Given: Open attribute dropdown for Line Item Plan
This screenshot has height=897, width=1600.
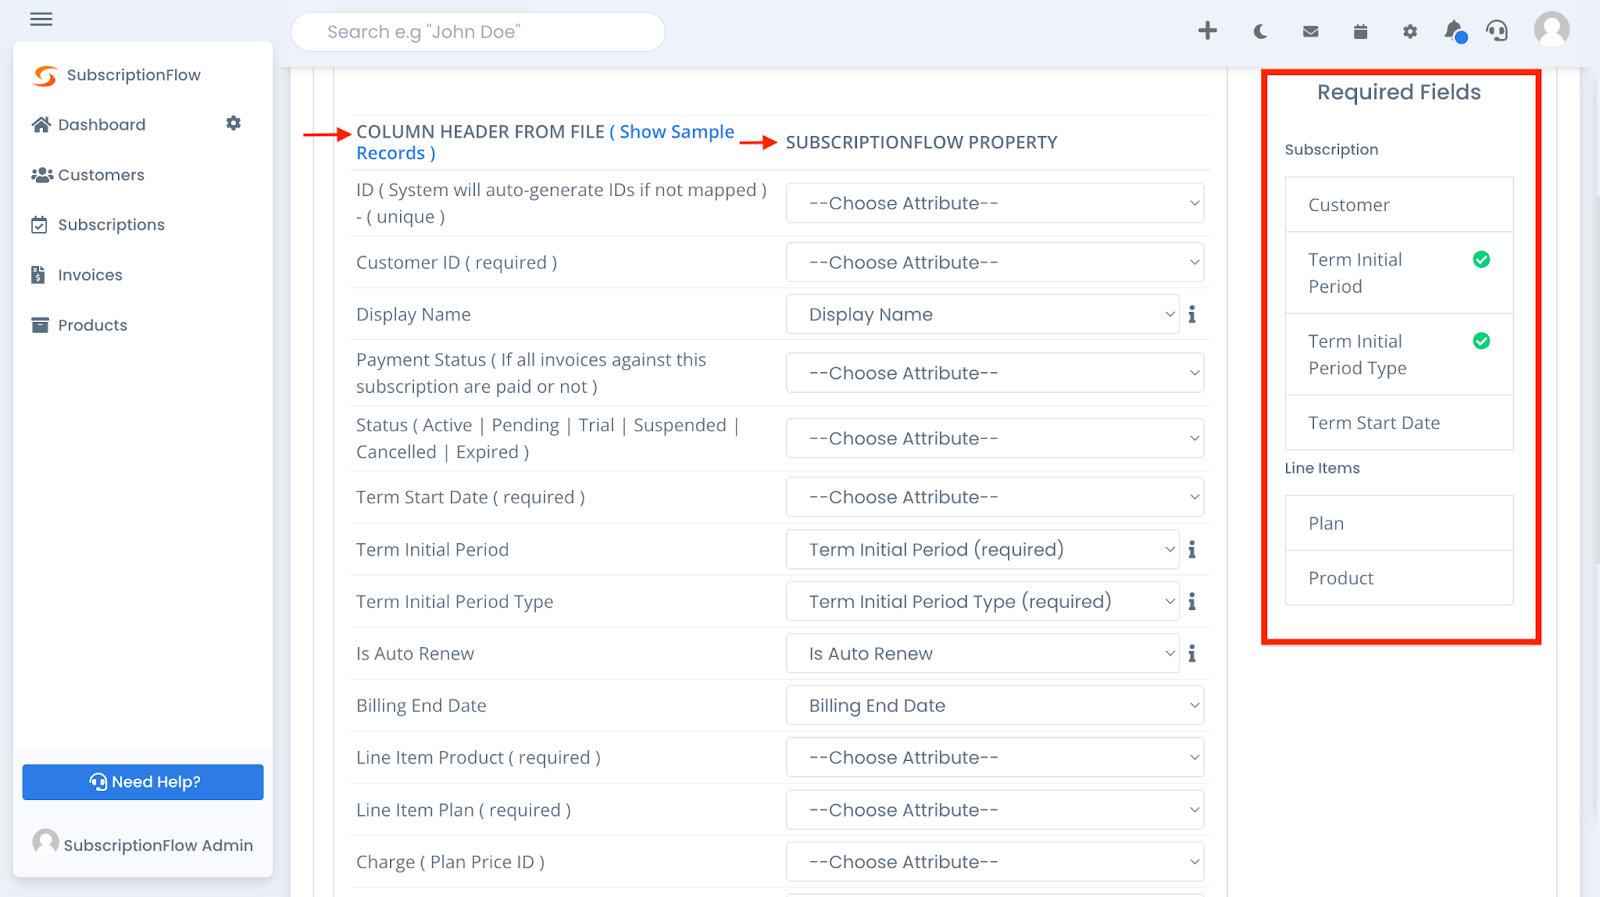Looking at the screenshot, I should [x=995, y=810].
